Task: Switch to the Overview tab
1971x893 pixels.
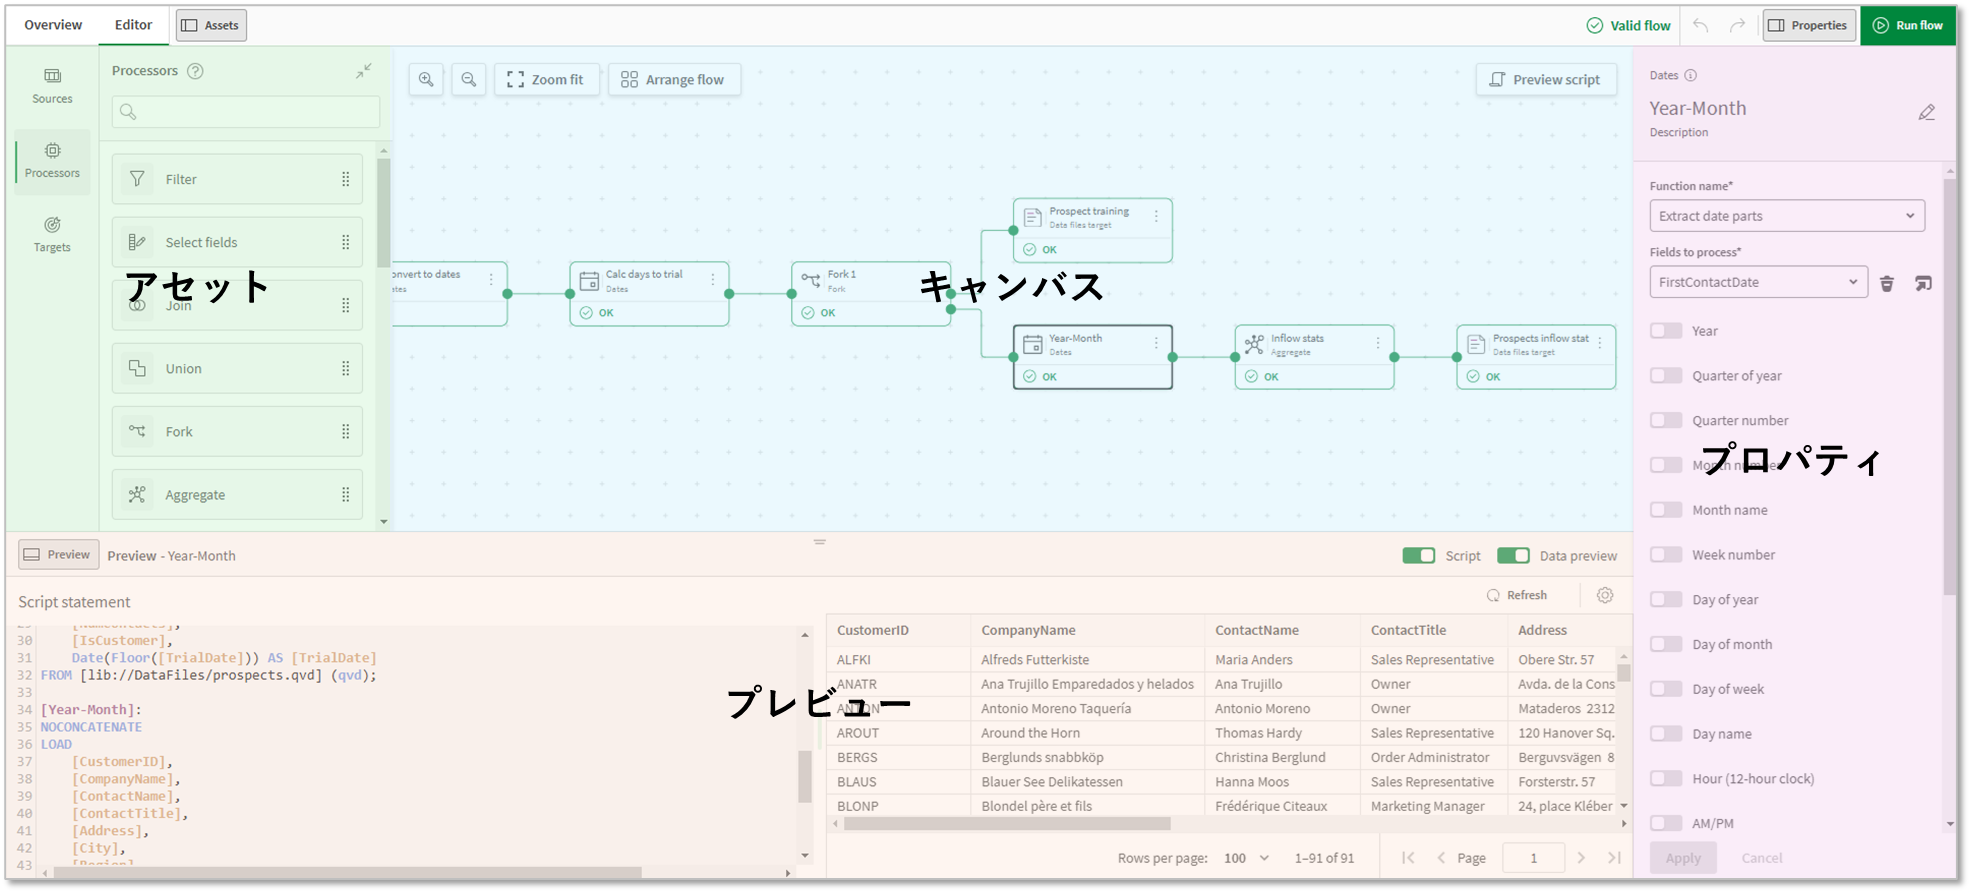Action: click(x=53, y=25)
